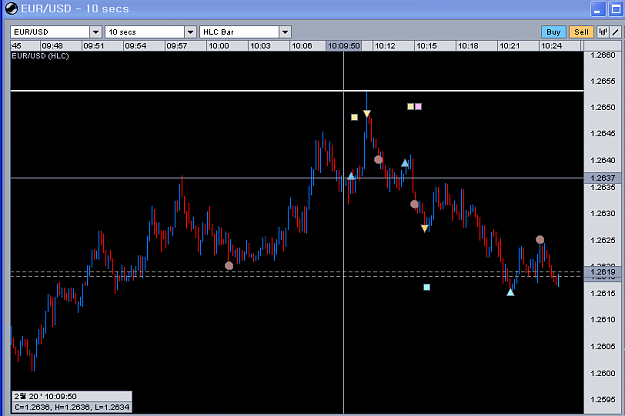Image resolution: width=625 pixels, height=416 pixels.
Task: Select the trend line drawing tool
Action: 616,32
